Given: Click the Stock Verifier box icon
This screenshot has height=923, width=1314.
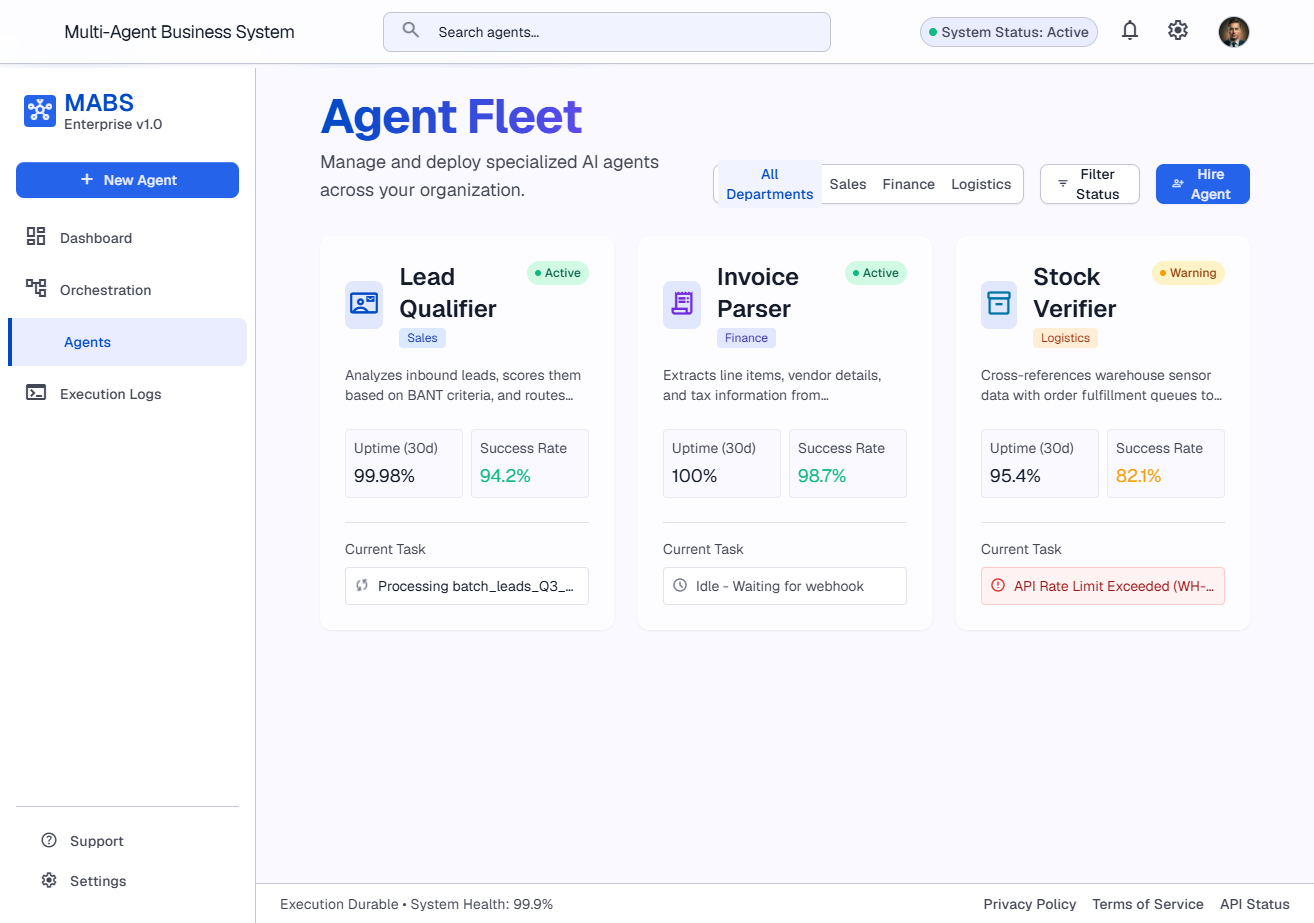Looking at the screenshot, I should tap(999, 304).
